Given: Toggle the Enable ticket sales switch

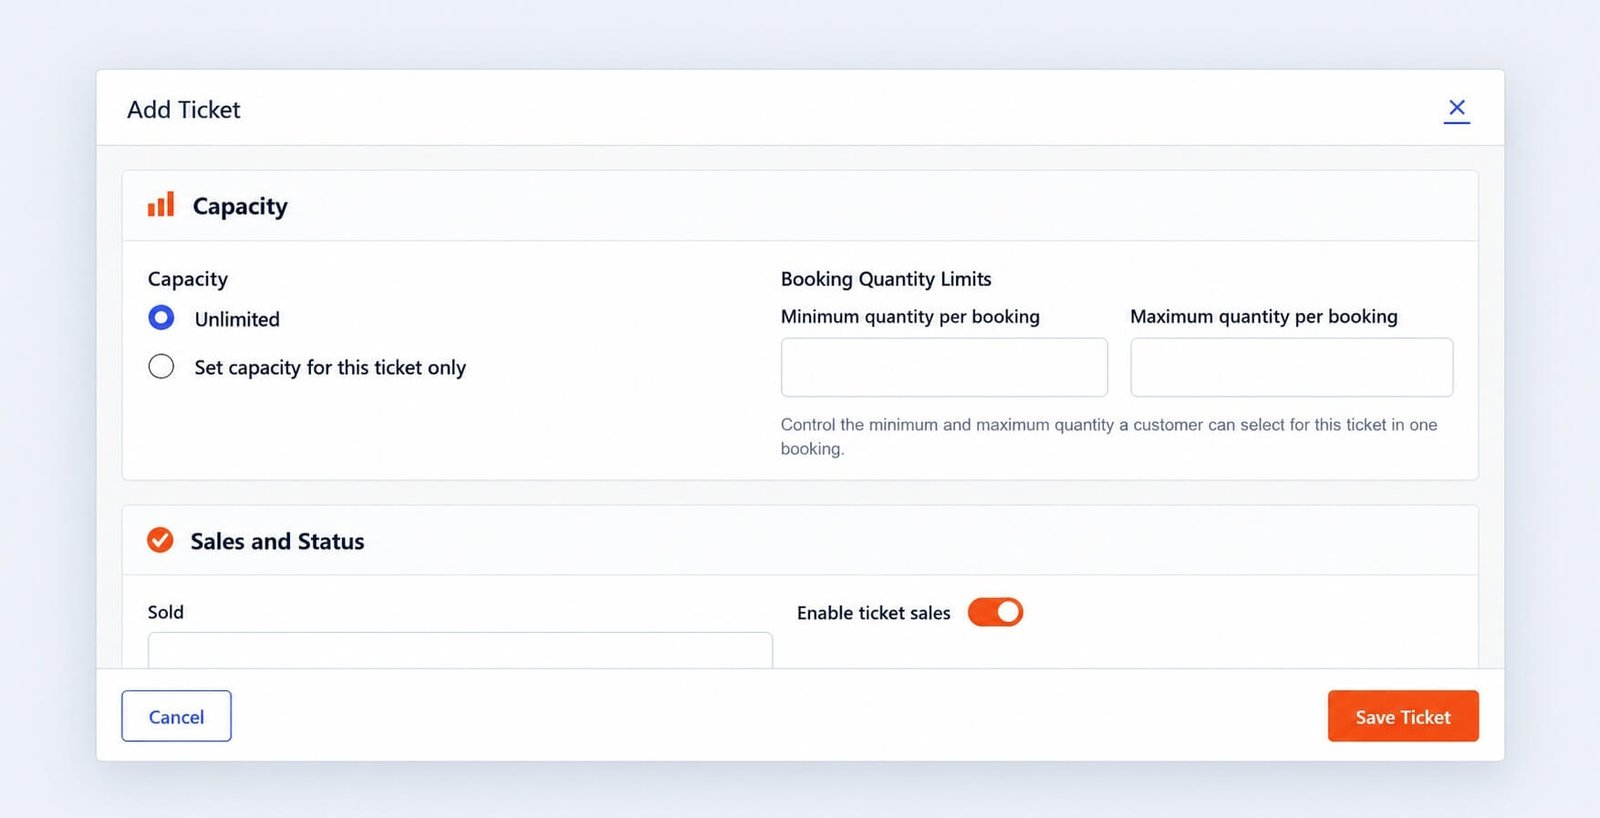Looking at the screenshot, I should 995,612.
